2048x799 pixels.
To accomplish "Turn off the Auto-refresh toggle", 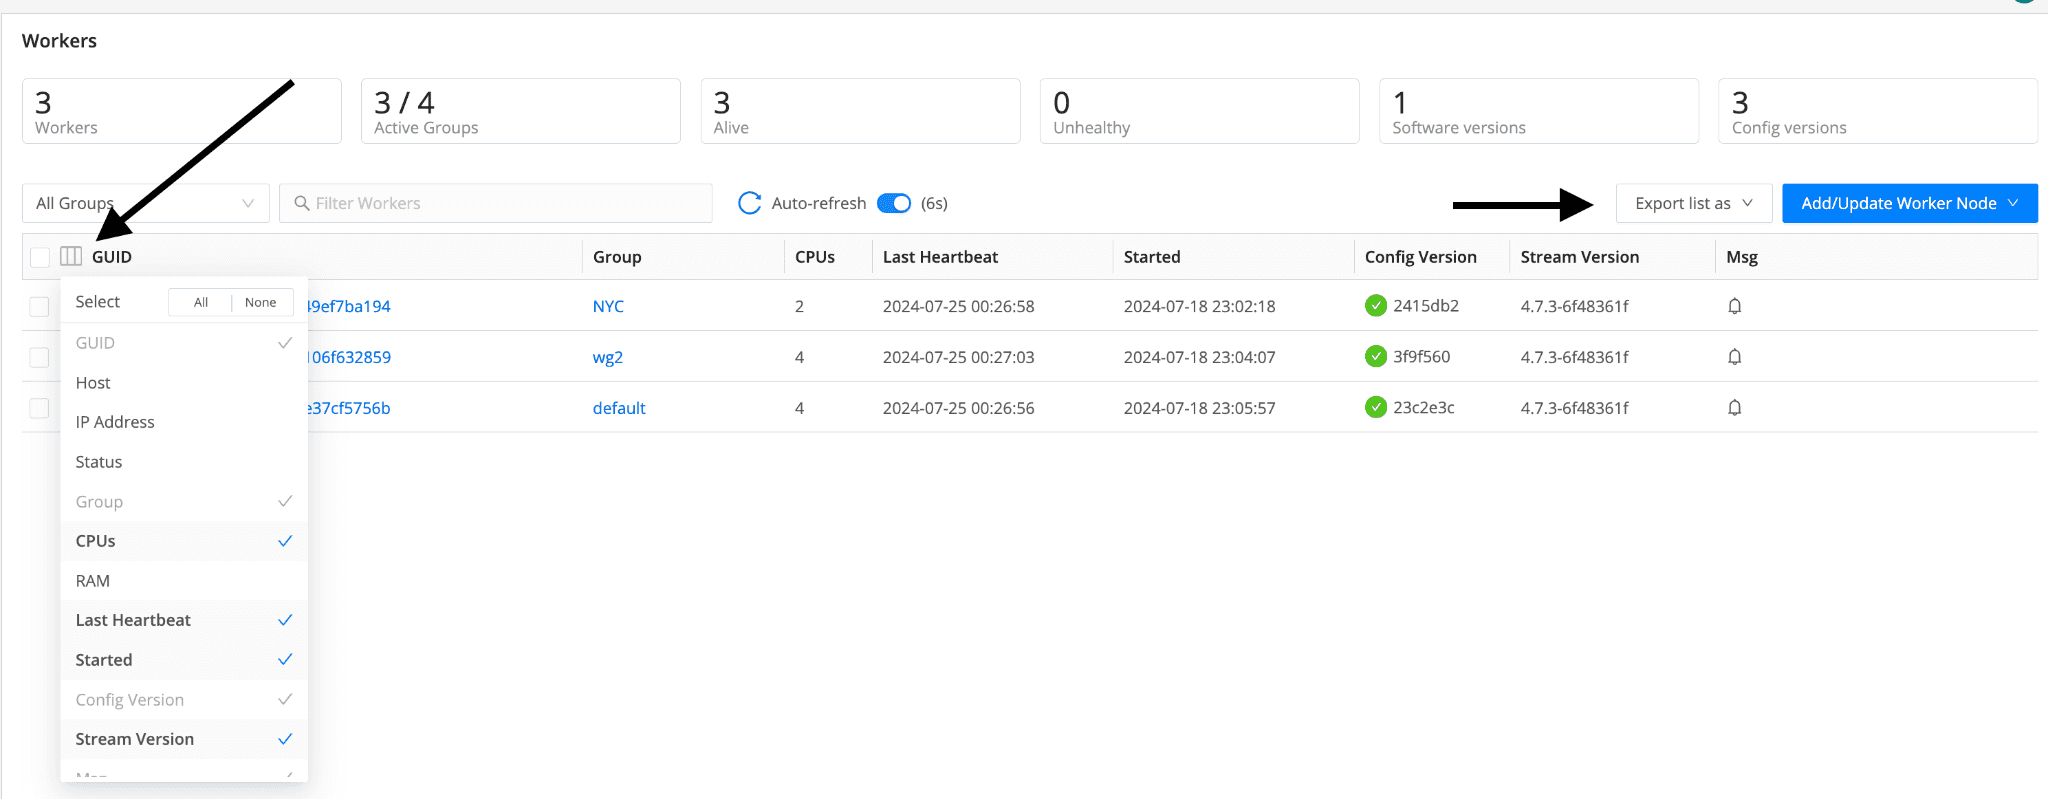I will coord(894,203).
